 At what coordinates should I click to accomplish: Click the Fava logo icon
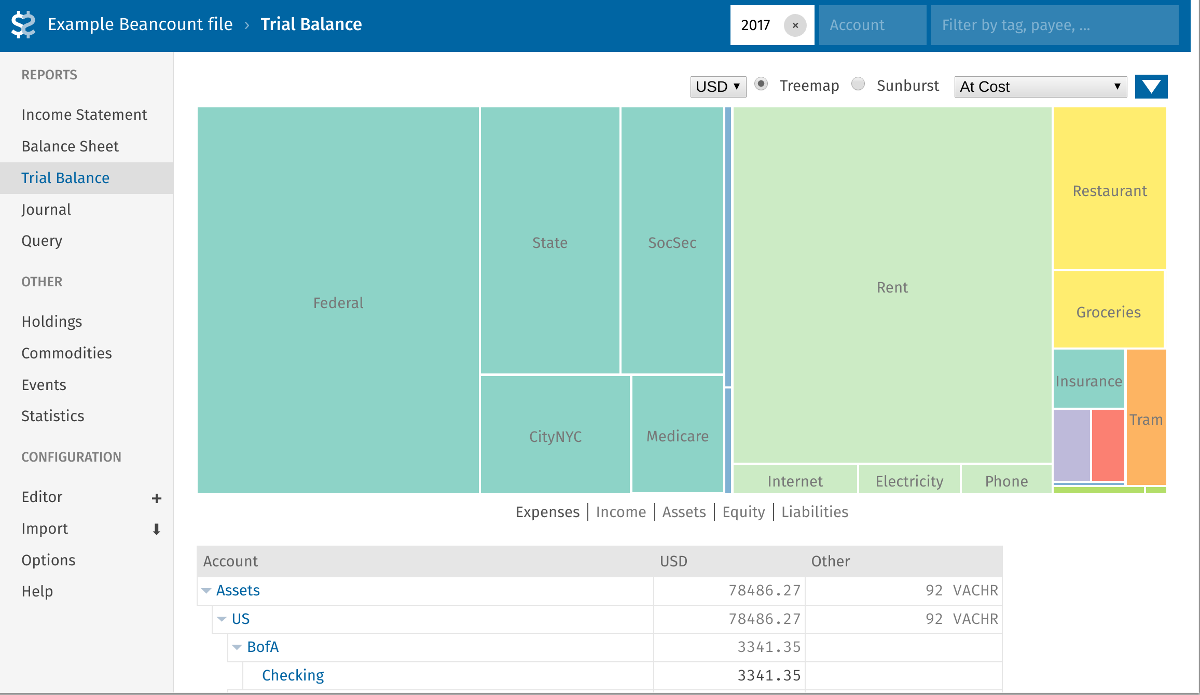(x=22, y=25)
